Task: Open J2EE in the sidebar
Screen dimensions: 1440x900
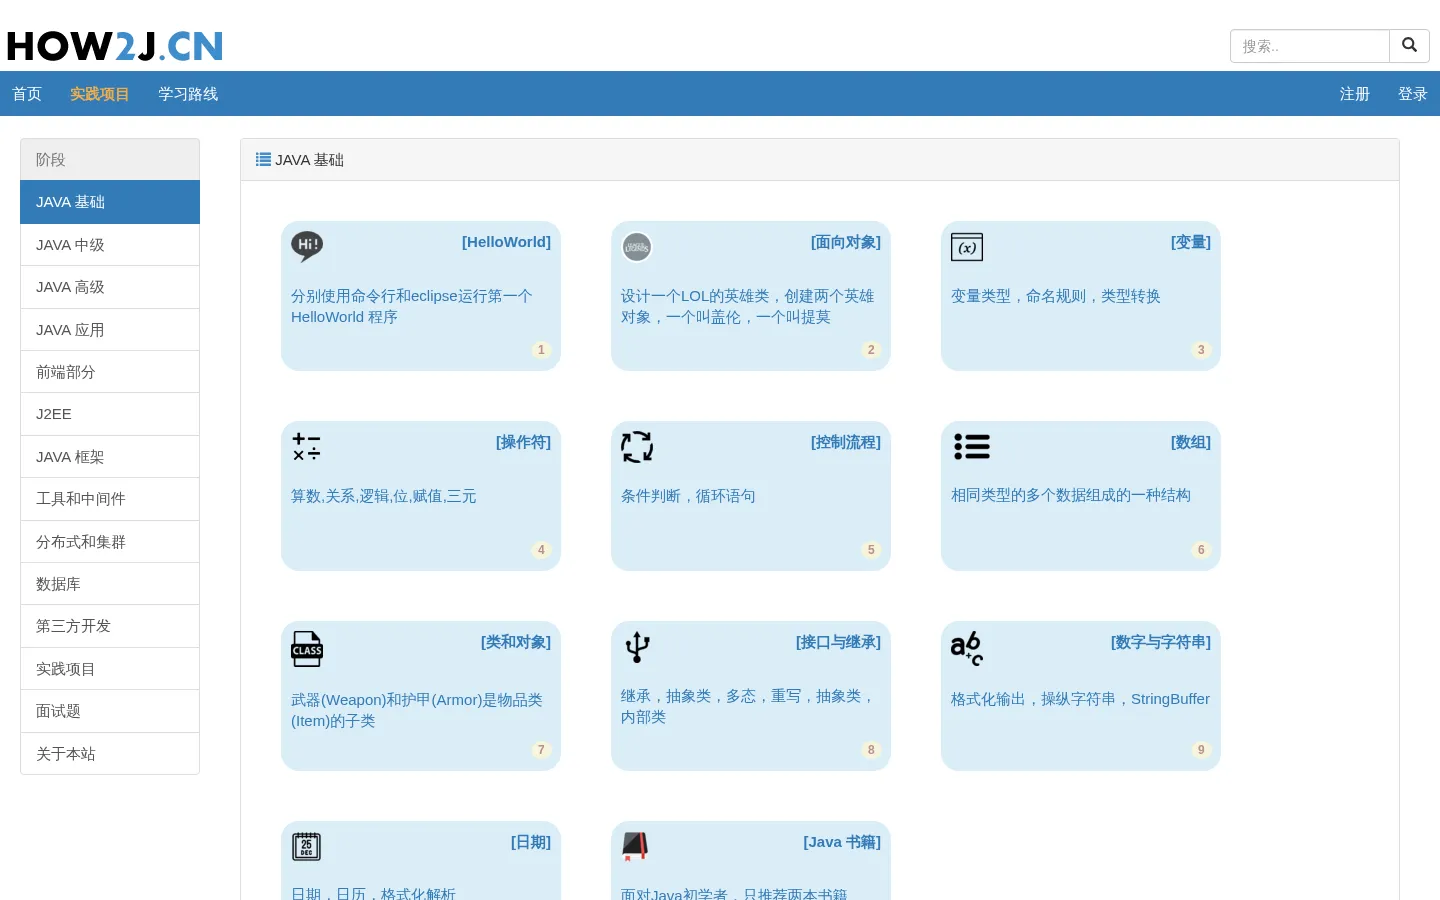Action: pos(110,414)
